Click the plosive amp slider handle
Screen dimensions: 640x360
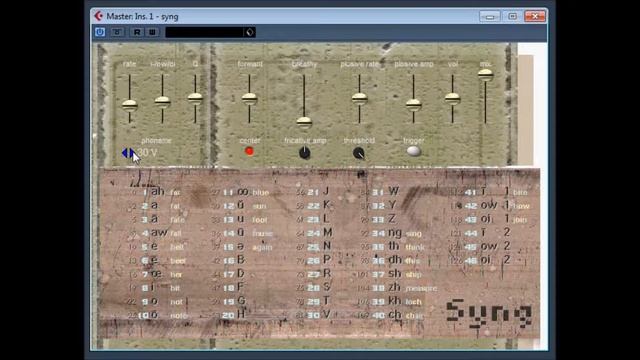pyautogui.click(x=413, y=105)
